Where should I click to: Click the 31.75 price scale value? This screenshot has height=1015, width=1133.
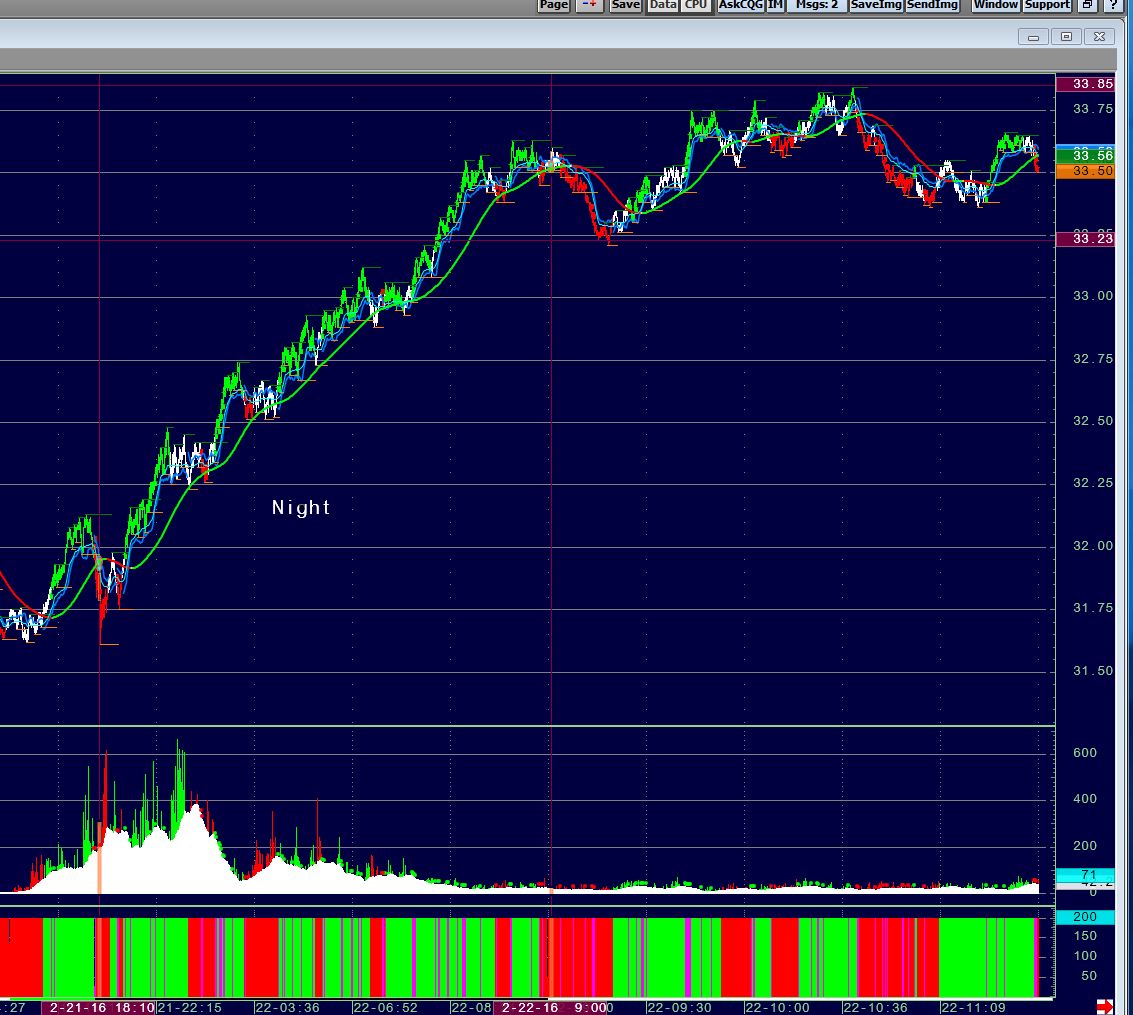(x=1093, y=608)
